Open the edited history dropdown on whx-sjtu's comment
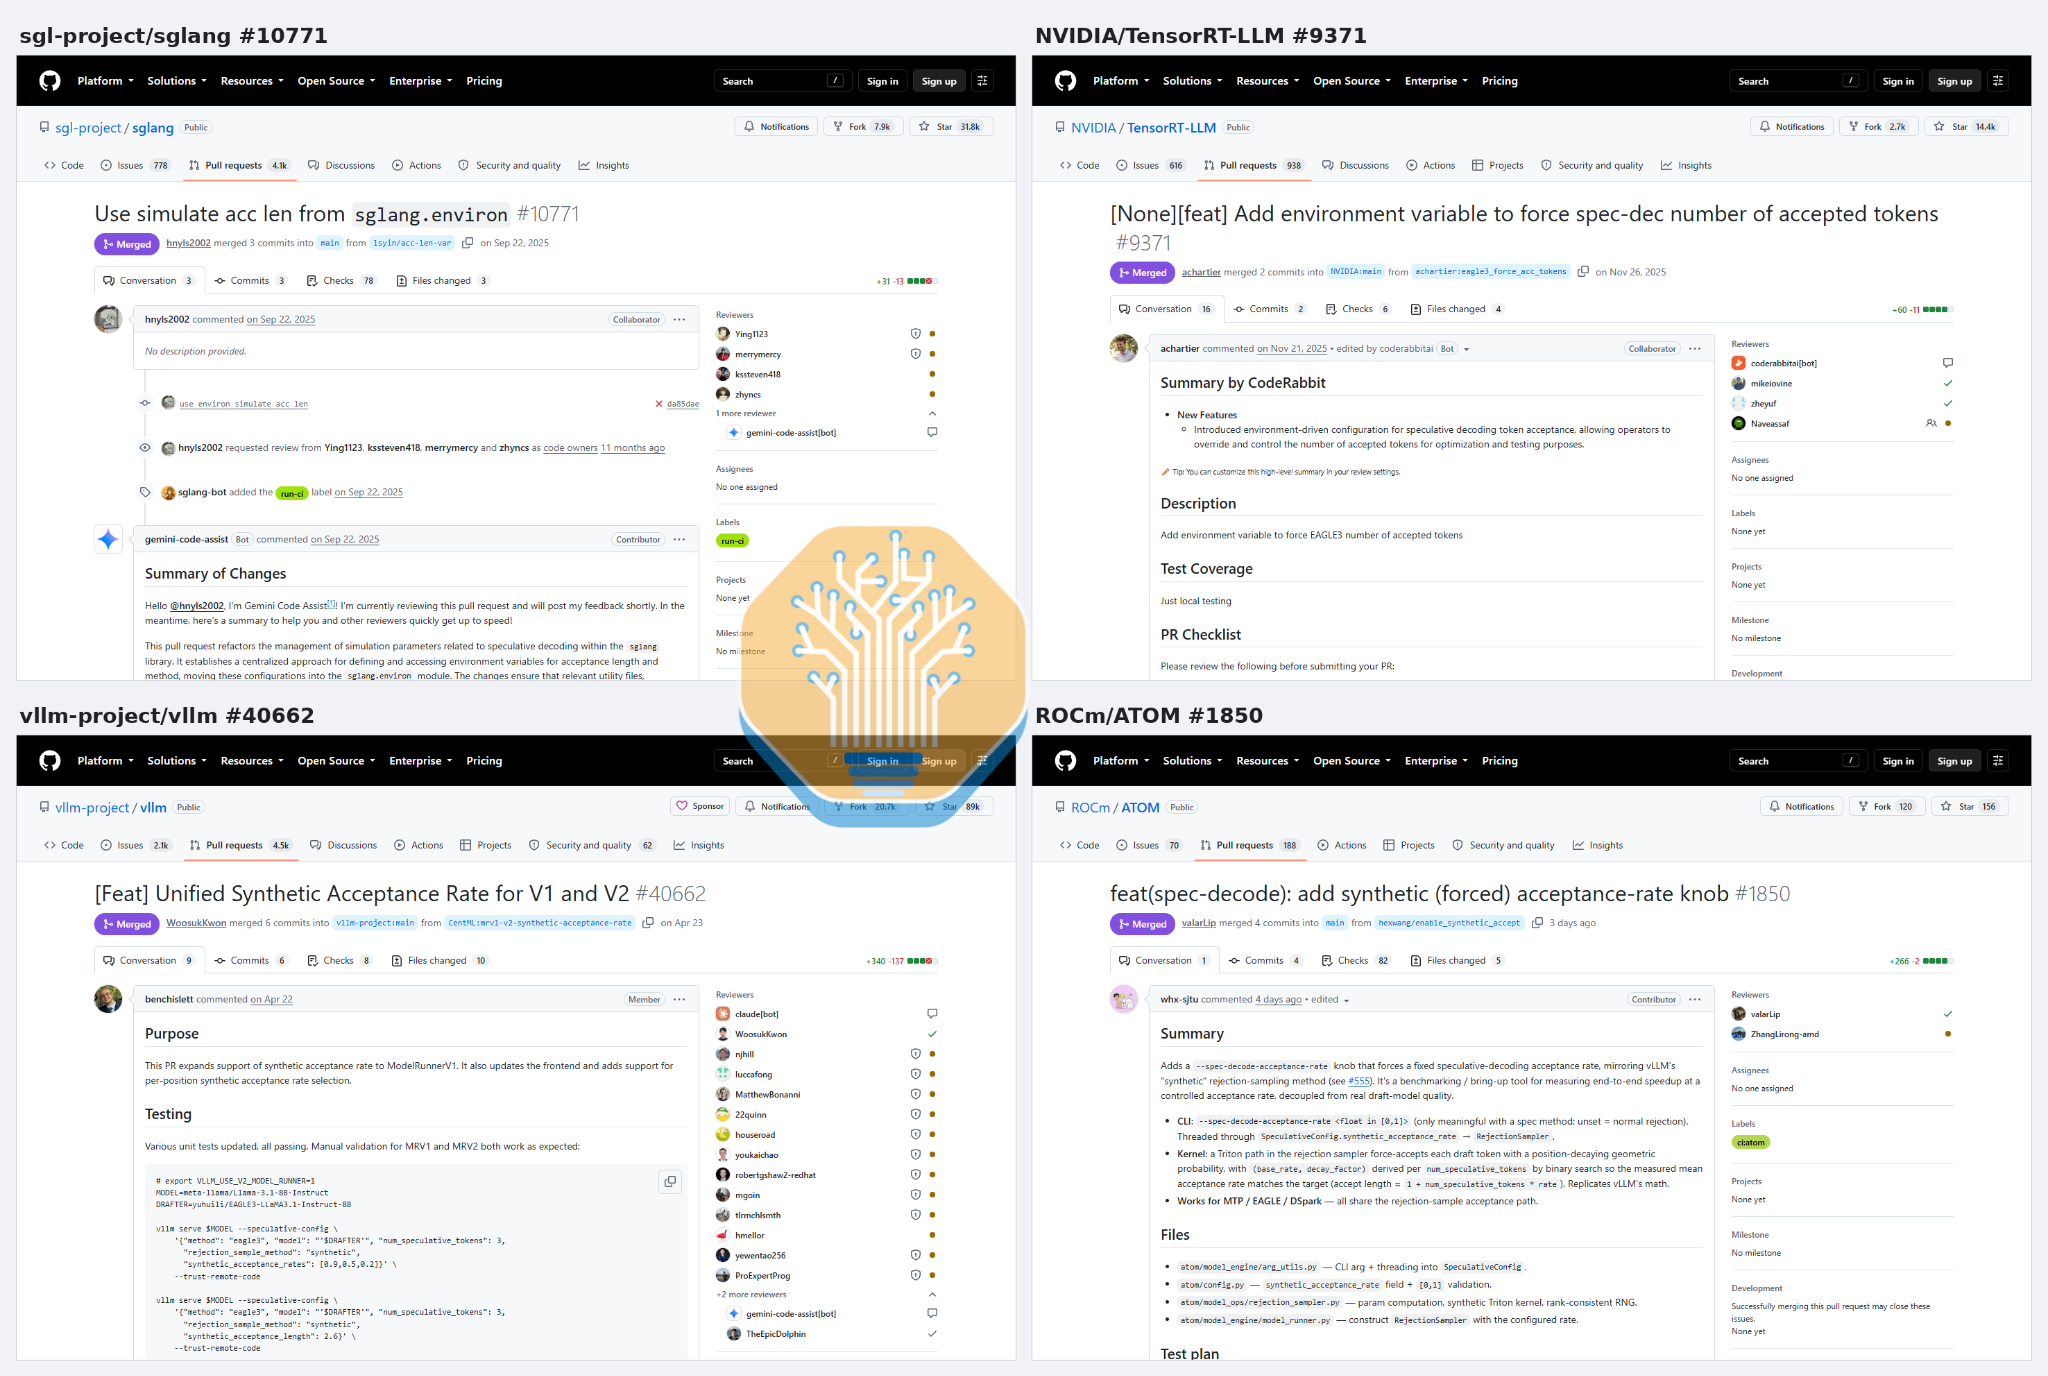The width and height of the screenshot is (2048, 1376). click(x=1331, y=1000)
